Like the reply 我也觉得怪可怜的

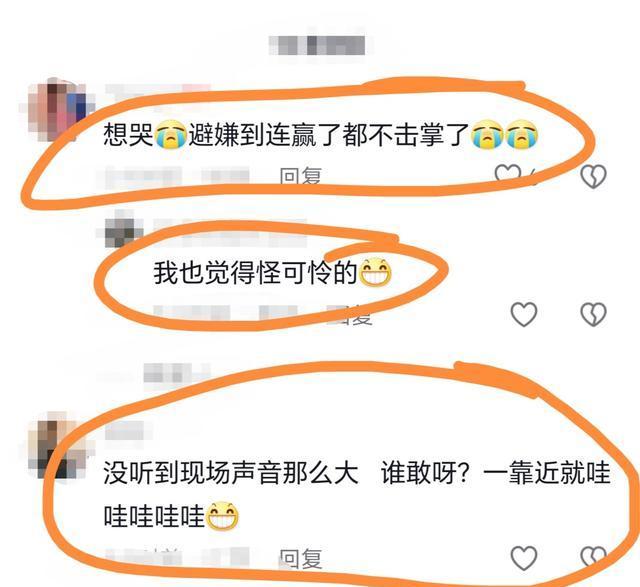click(x=524, y=314)
